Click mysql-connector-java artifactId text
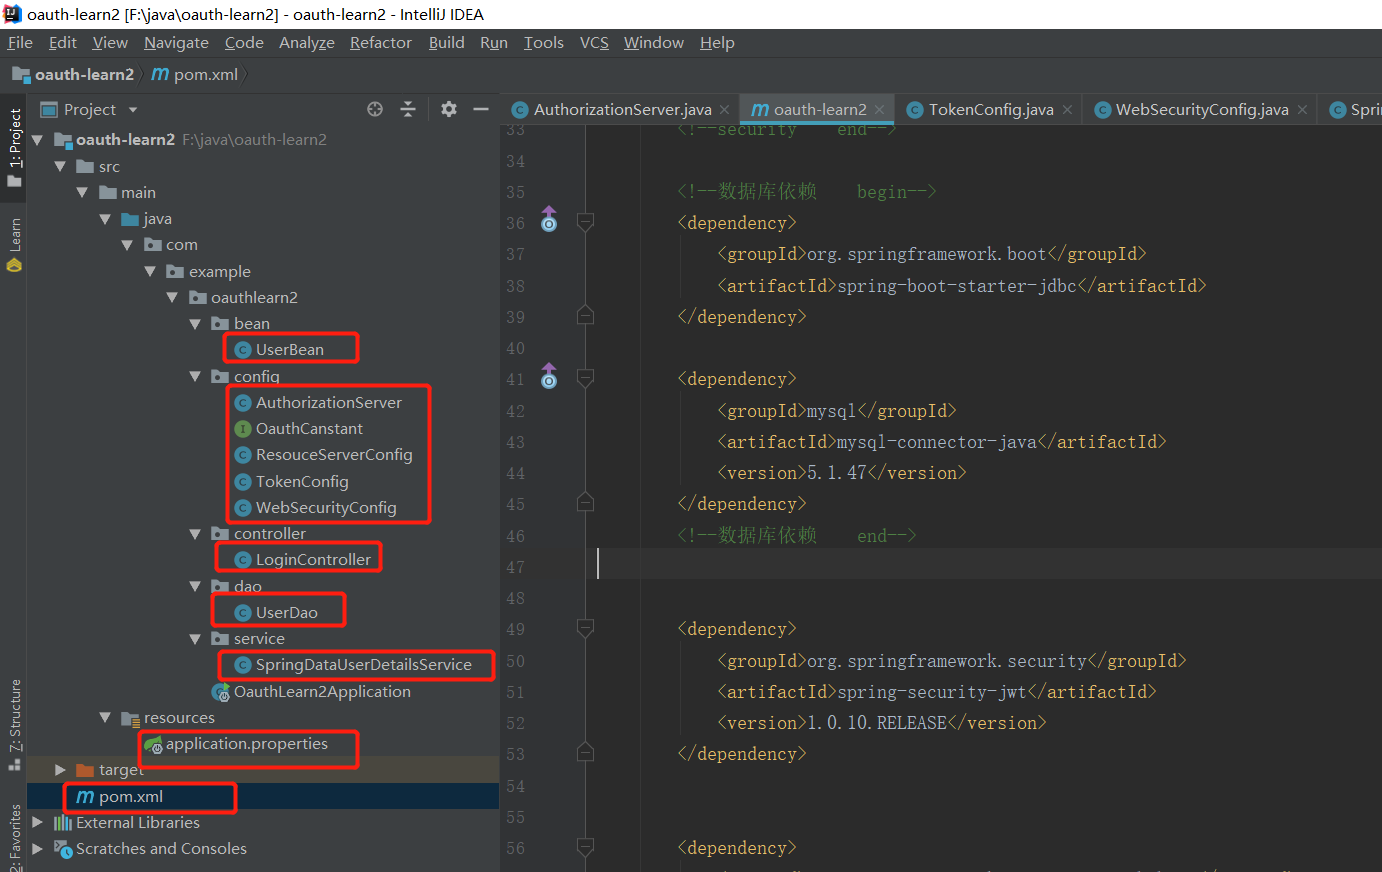This screenshot has width=1382, height=872. (x=936, y=441)
